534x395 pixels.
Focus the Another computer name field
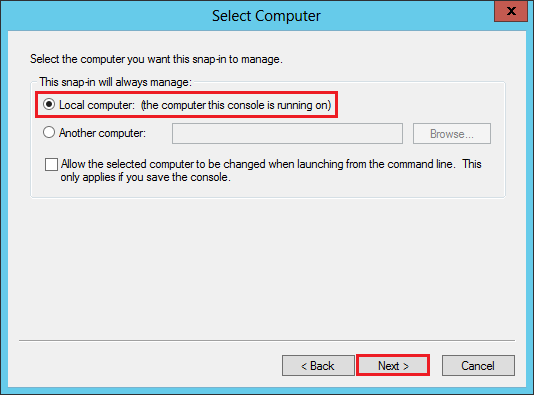tap(287, 133)
